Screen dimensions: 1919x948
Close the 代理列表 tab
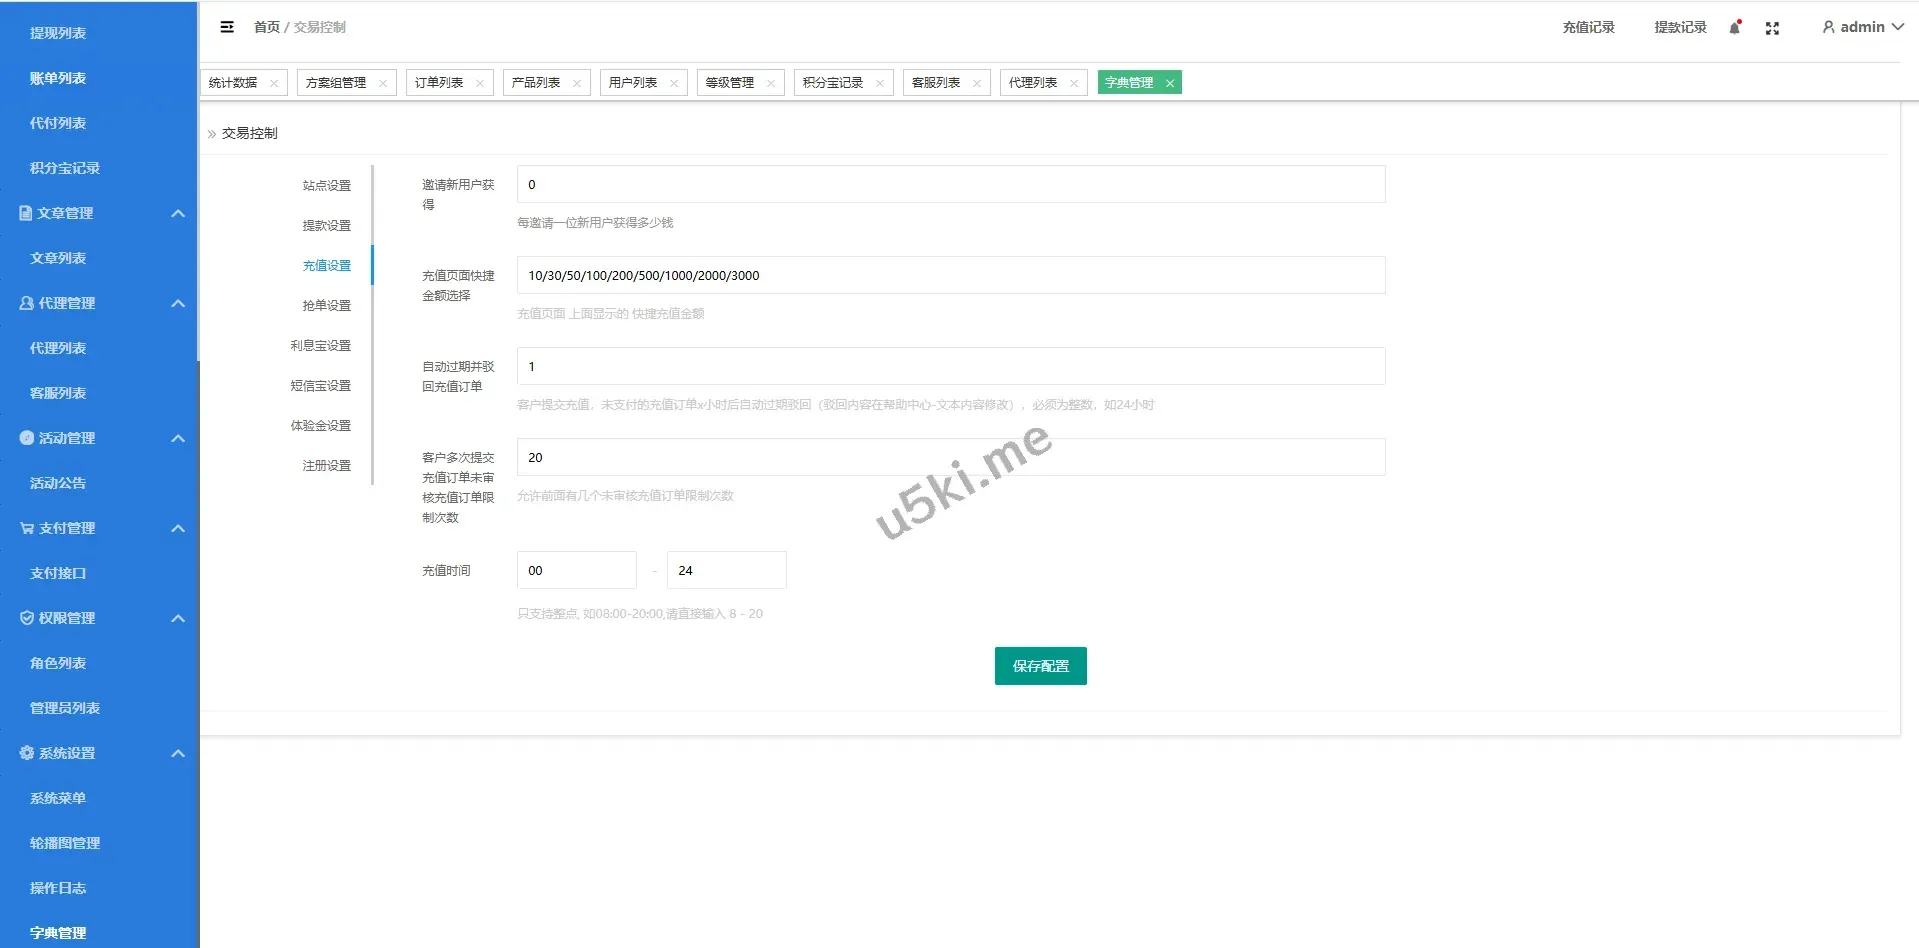[x=1074, y=83]
